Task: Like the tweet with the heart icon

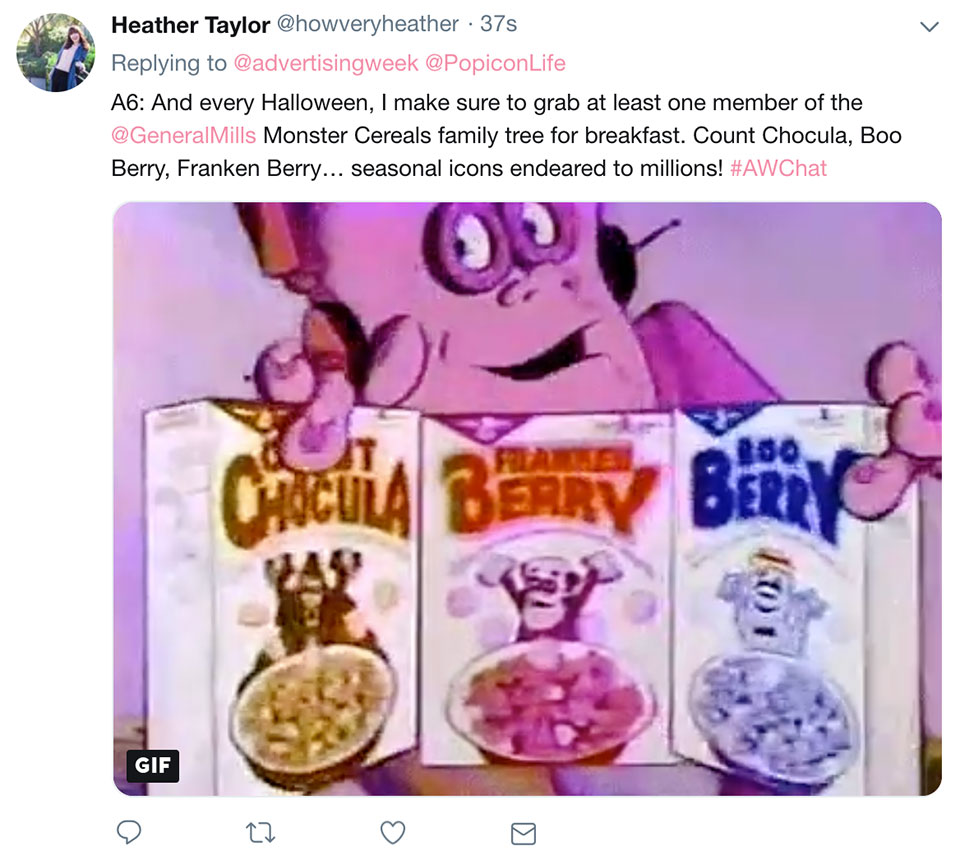Action: 393,832
